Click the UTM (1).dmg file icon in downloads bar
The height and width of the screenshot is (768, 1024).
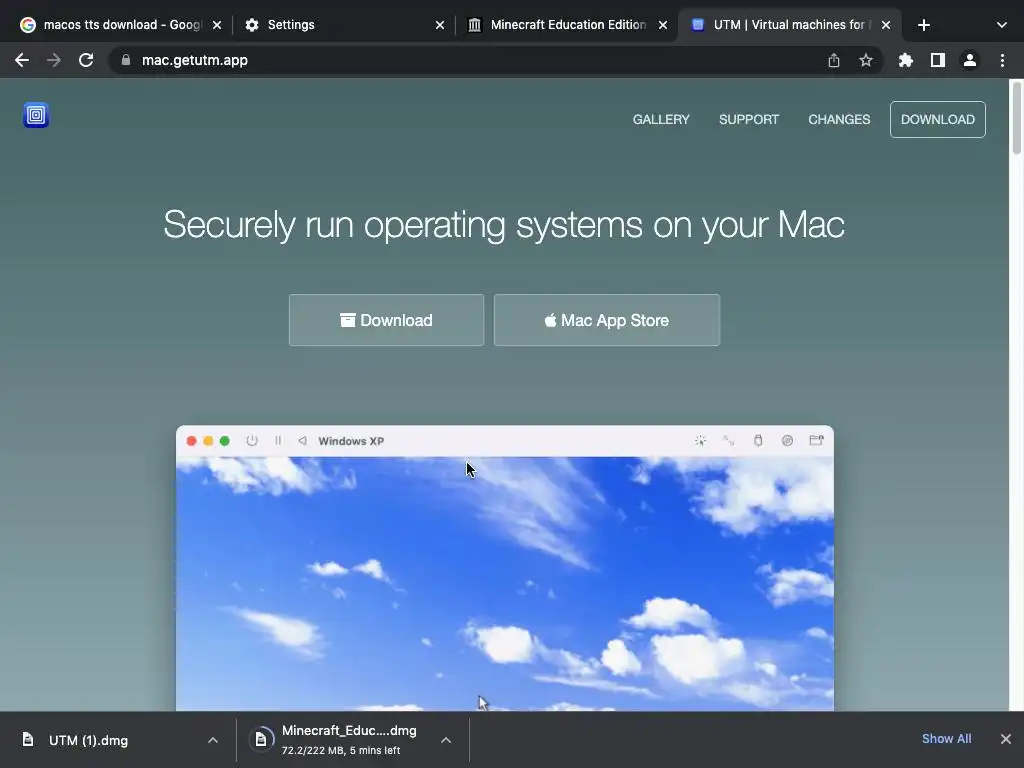pyautogui.click(x=27, y=739)
